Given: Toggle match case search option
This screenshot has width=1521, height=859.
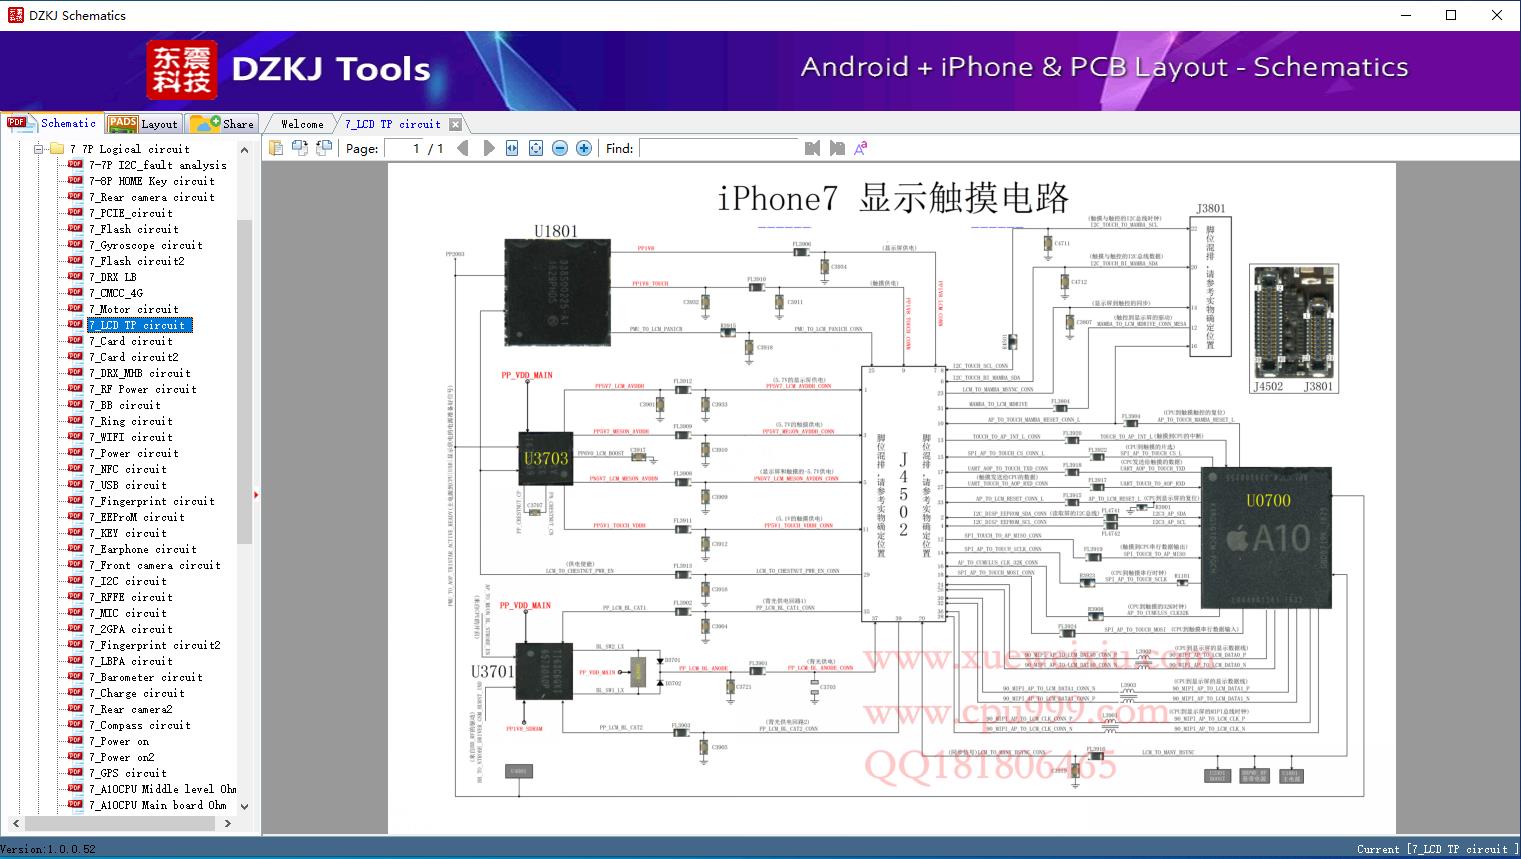Looking at the screenshot, I should [x=860, y=148].
